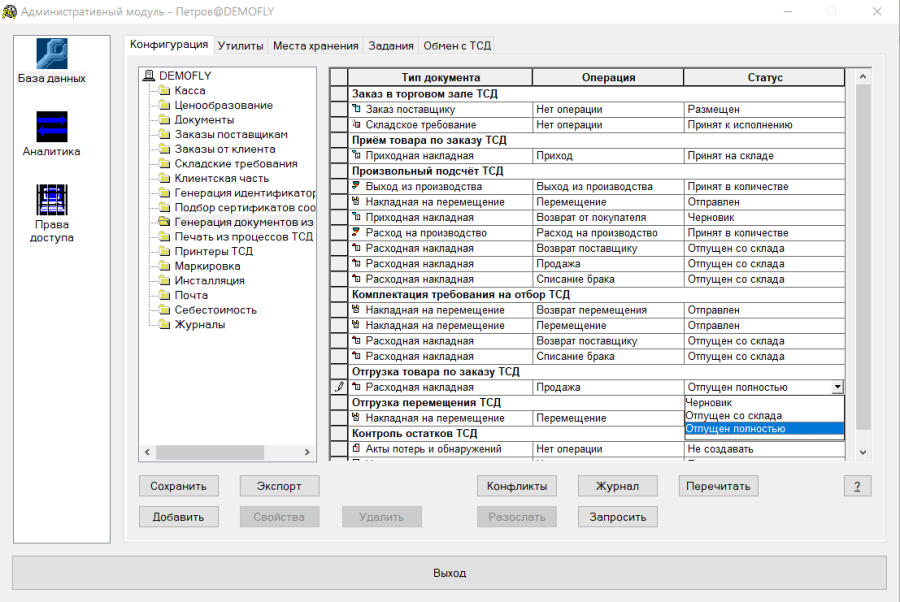Select the Касса folder icon in tree
900x602 pixels.
[x=164, y=91]
